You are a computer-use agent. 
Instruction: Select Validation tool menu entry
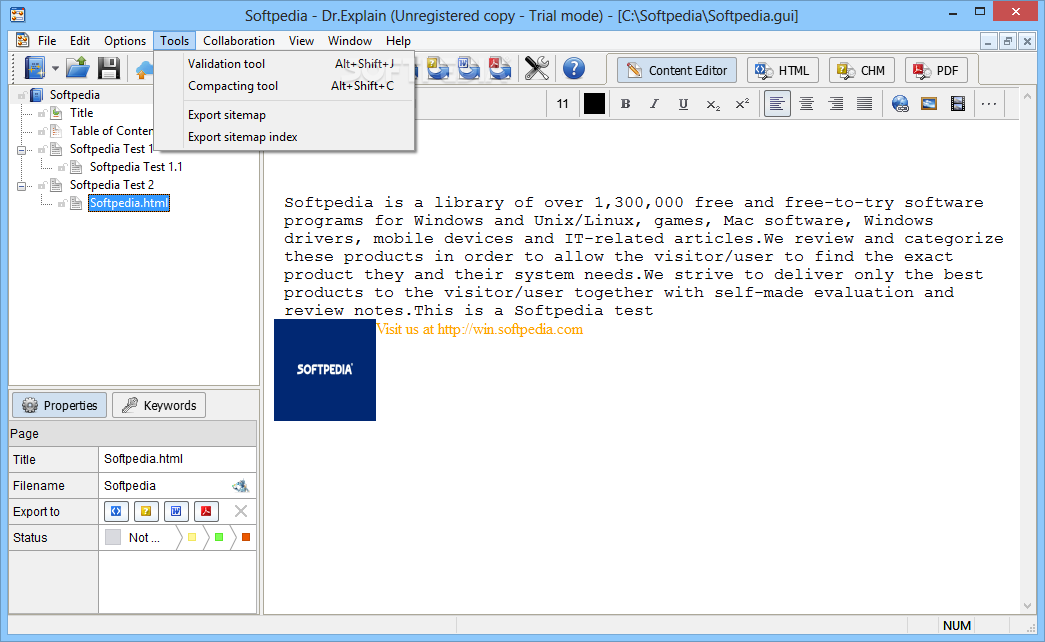click(284, 64)
